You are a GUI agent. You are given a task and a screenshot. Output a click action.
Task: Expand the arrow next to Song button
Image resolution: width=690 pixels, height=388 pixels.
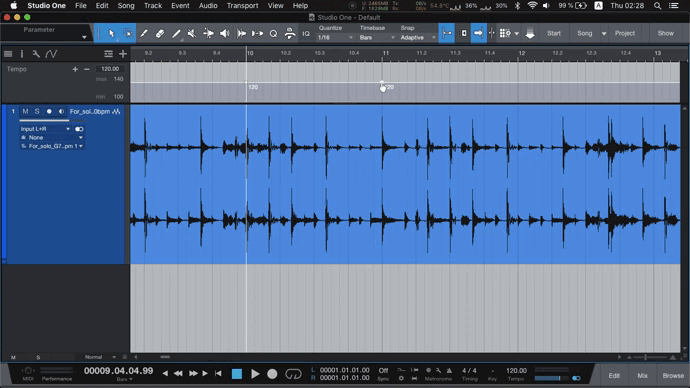[x=604, y=33]
